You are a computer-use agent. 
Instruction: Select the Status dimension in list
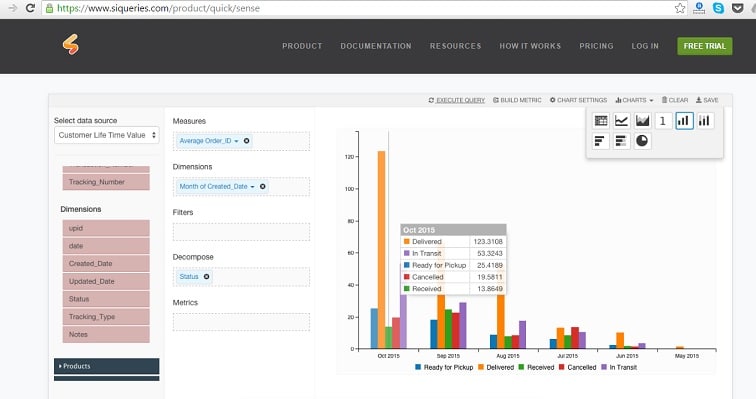(106, 299)
